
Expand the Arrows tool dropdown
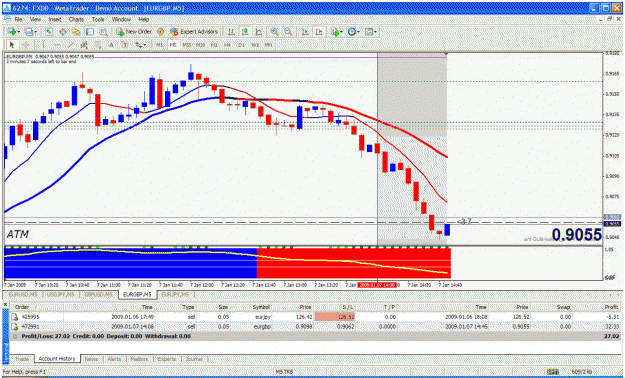pyautogui.click(x=145, y=45)
